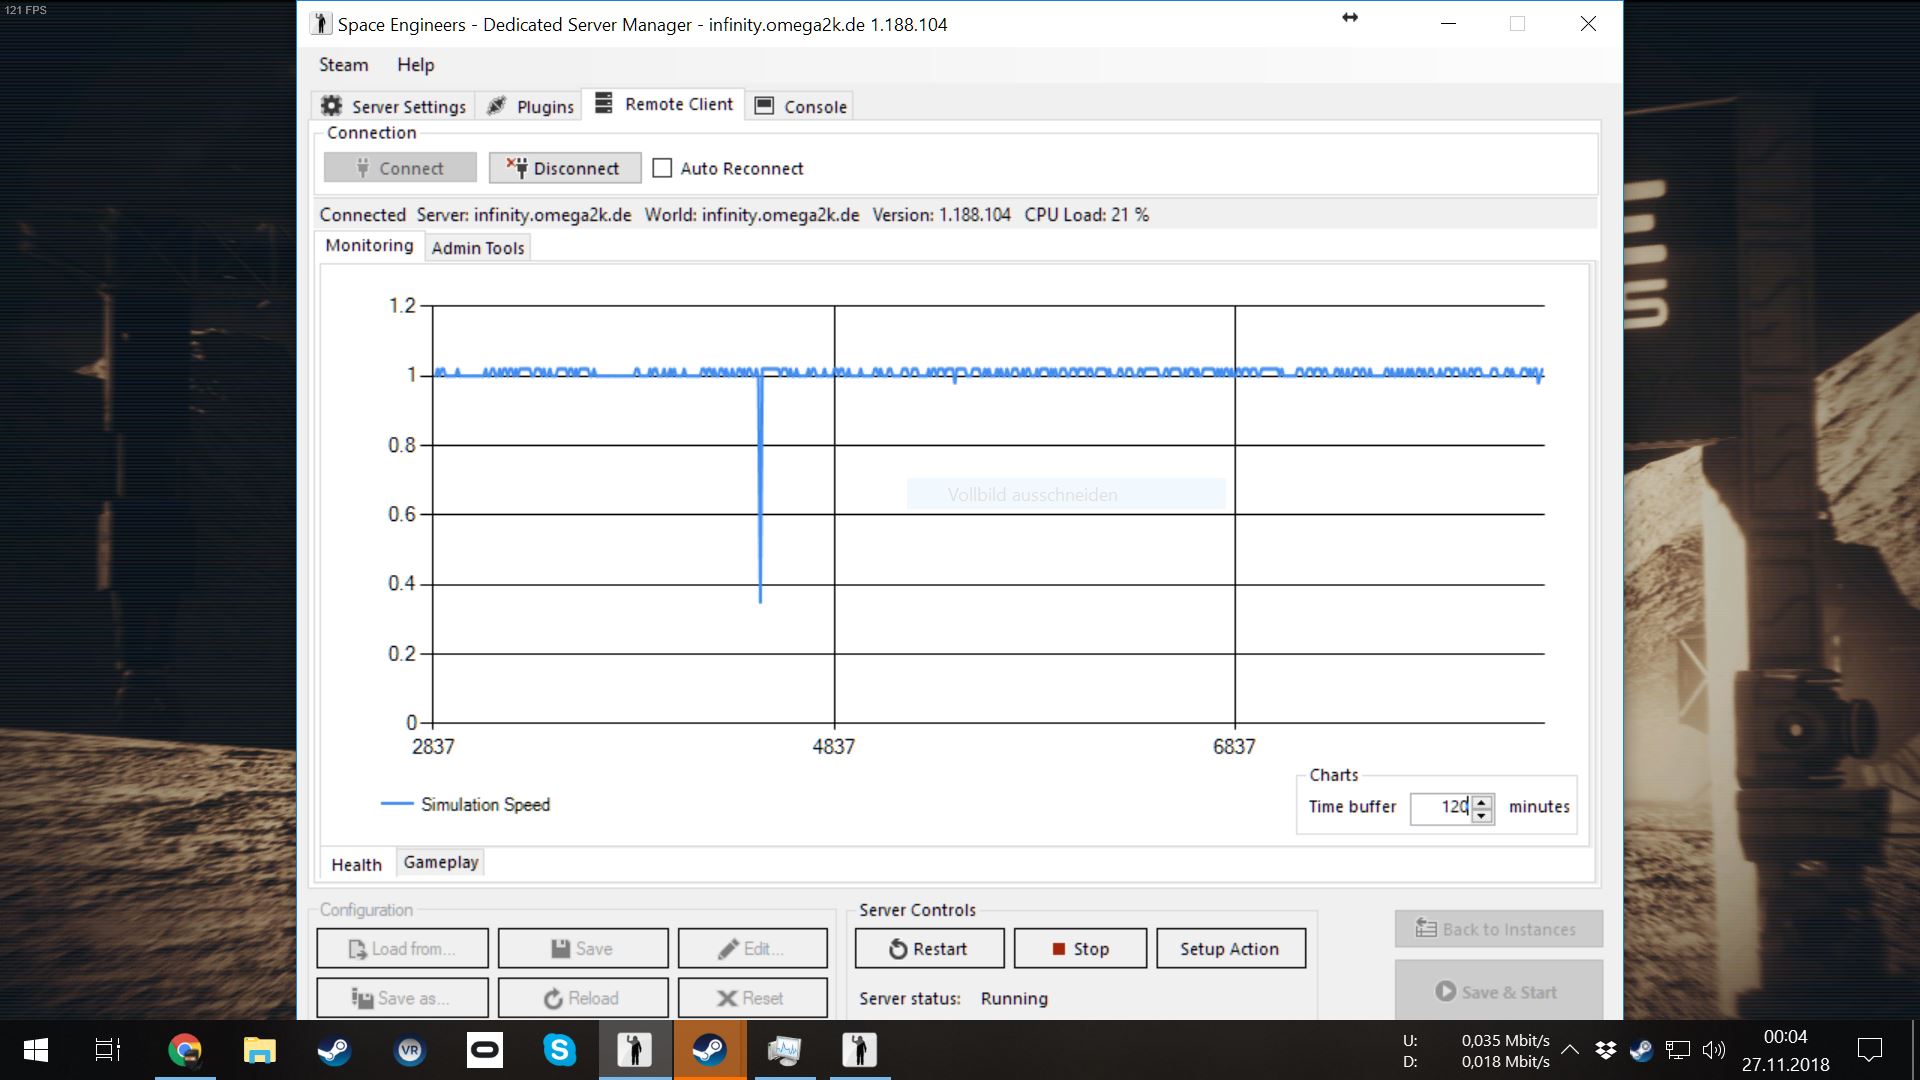This screenshot has width=1920, height=1080.
Task: Switch to the Admin Tools tab
Action: [x=478, y=248]
